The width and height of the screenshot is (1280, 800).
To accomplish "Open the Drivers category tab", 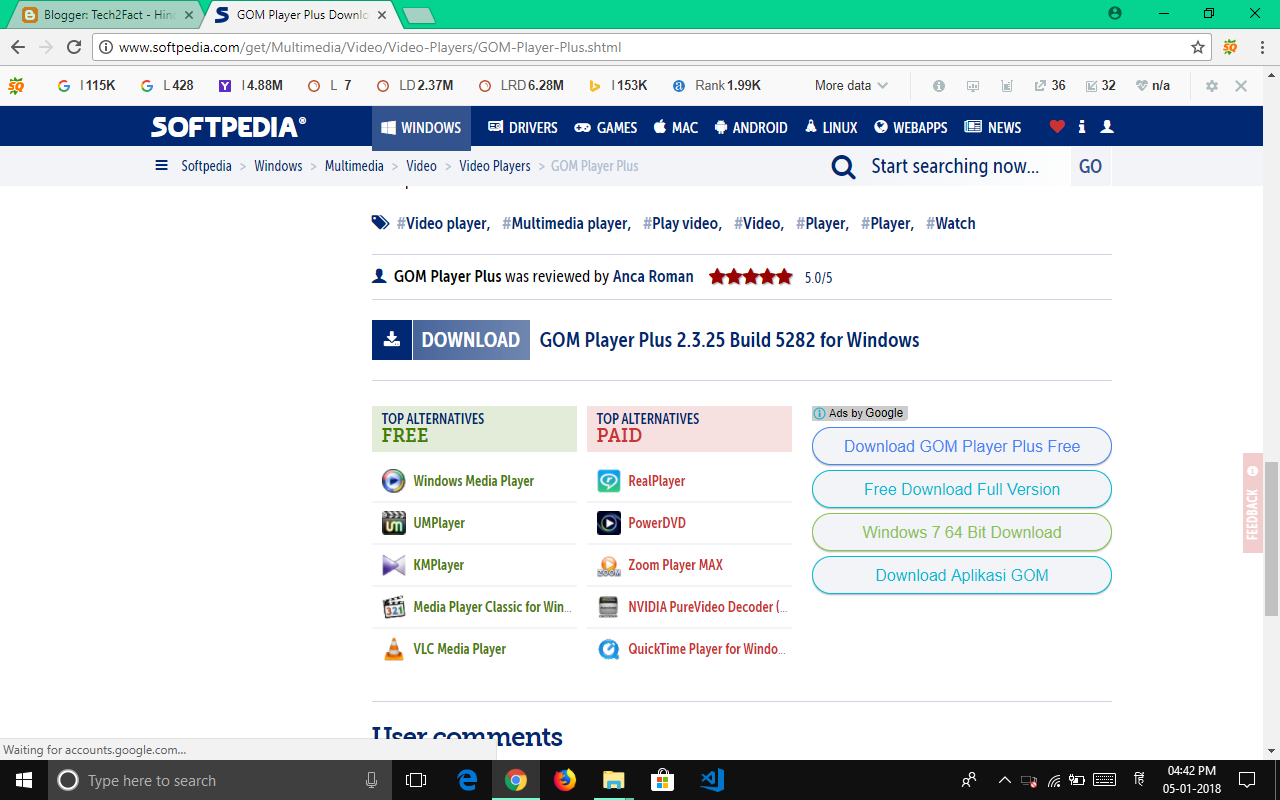I will tap(523, 127).
